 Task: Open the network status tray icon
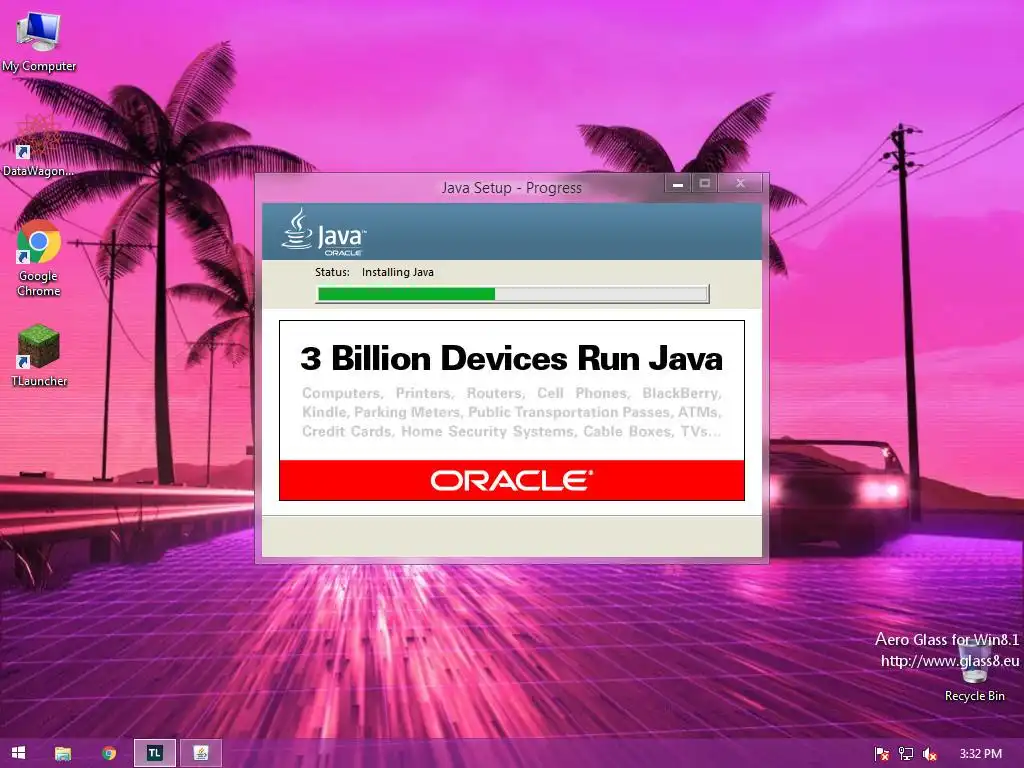(906, 754)
